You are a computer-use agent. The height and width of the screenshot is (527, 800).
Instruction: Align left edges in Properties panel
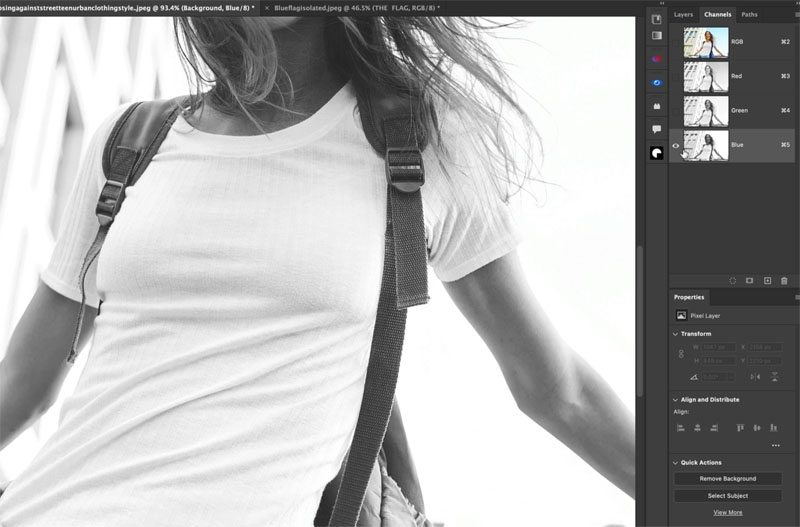coord(681,427)
